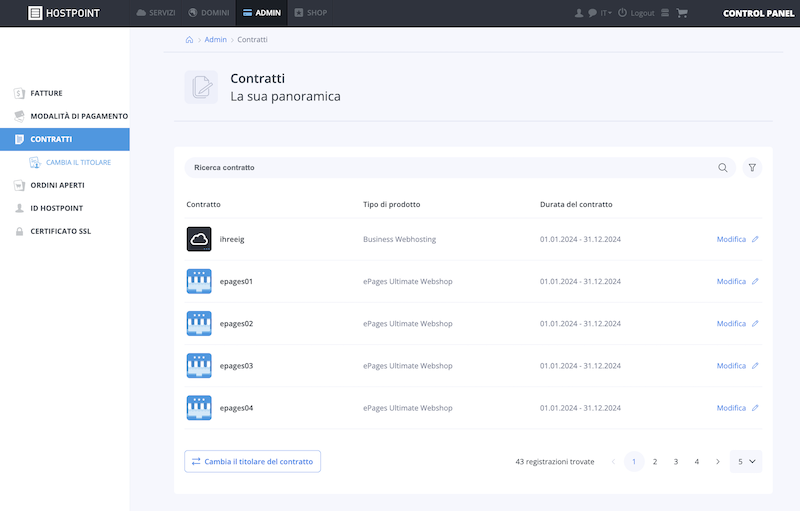Go to pagination page 3
The height and width of the screenshot is (511, 800).
[676, 462]
